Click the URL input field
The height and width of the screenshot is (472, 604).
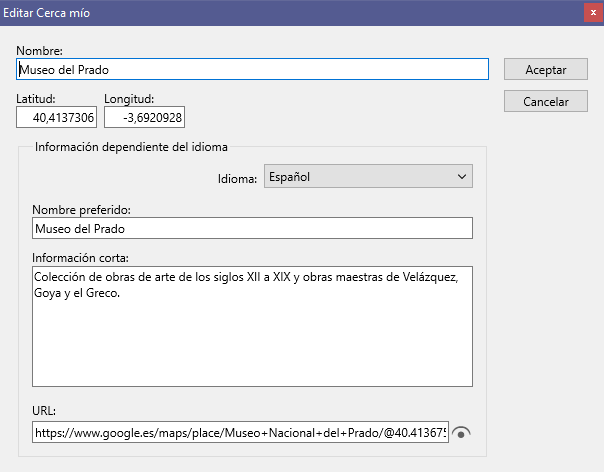pyautogui.click(x=240, y=432)
